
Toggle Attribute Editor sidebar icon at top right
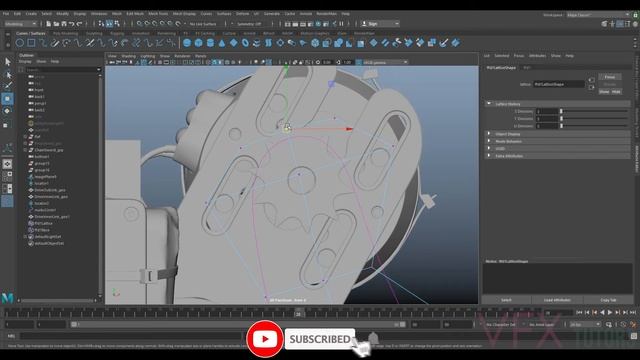point(620,24)
